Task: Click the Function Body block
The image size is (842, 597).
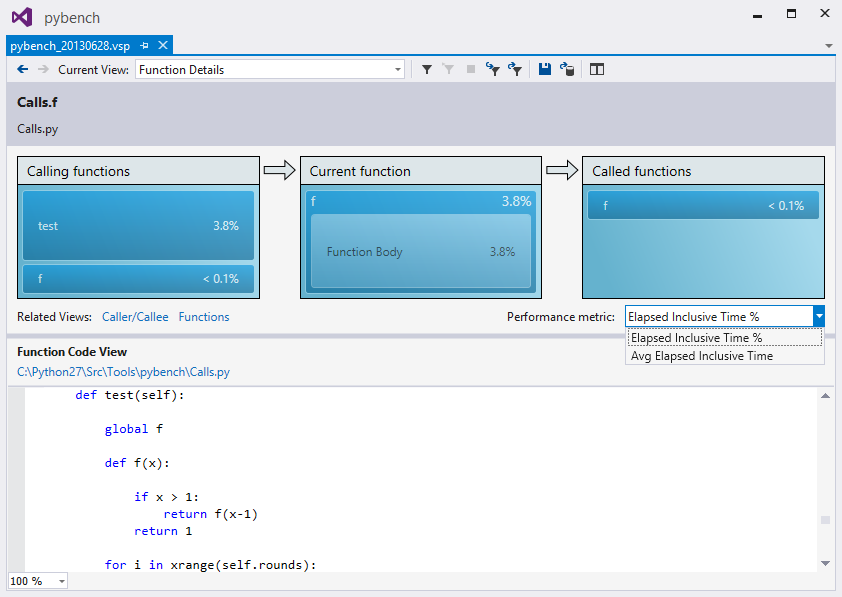Action: tap(421, 251)
